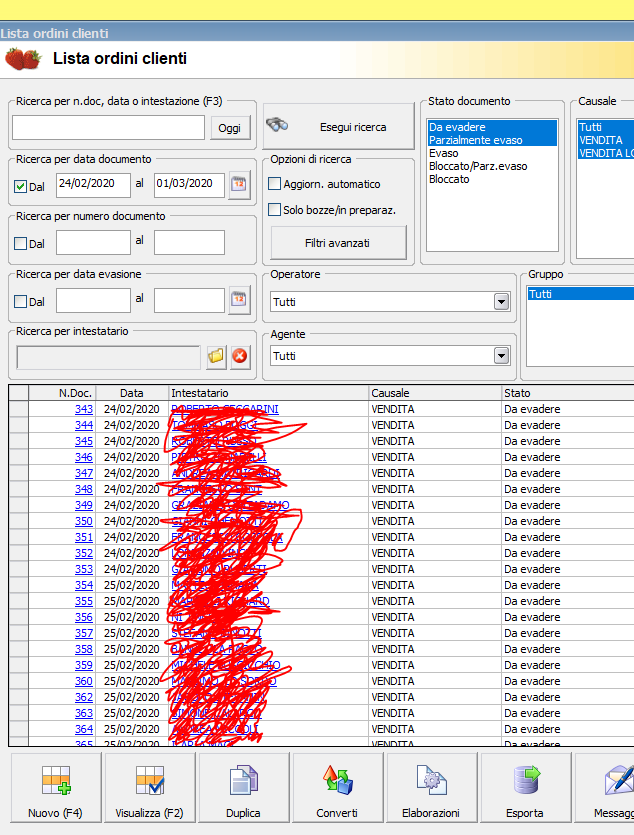Select Tutti in Gruppo list
Image resolution: width=634 pixels, height=835 pixels.
click(x=581, y=294)
